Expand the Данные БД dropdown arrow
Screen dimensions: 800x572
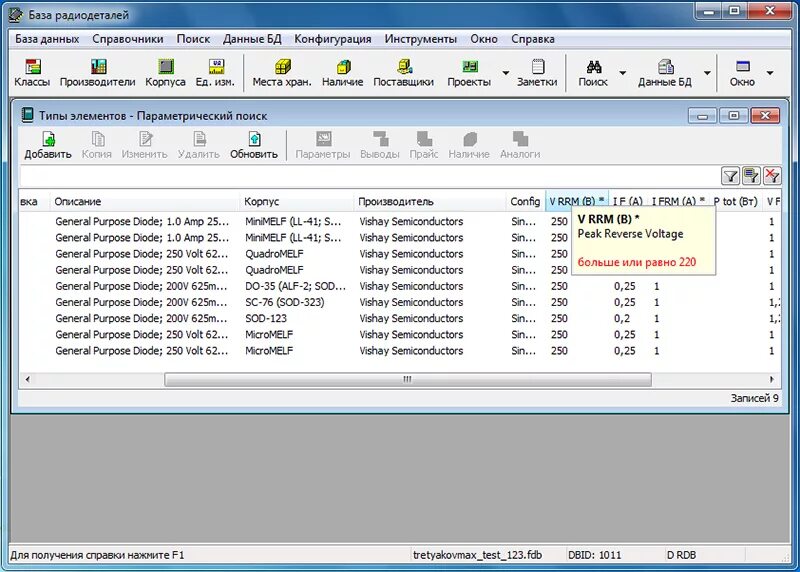(x=707, y=73)
